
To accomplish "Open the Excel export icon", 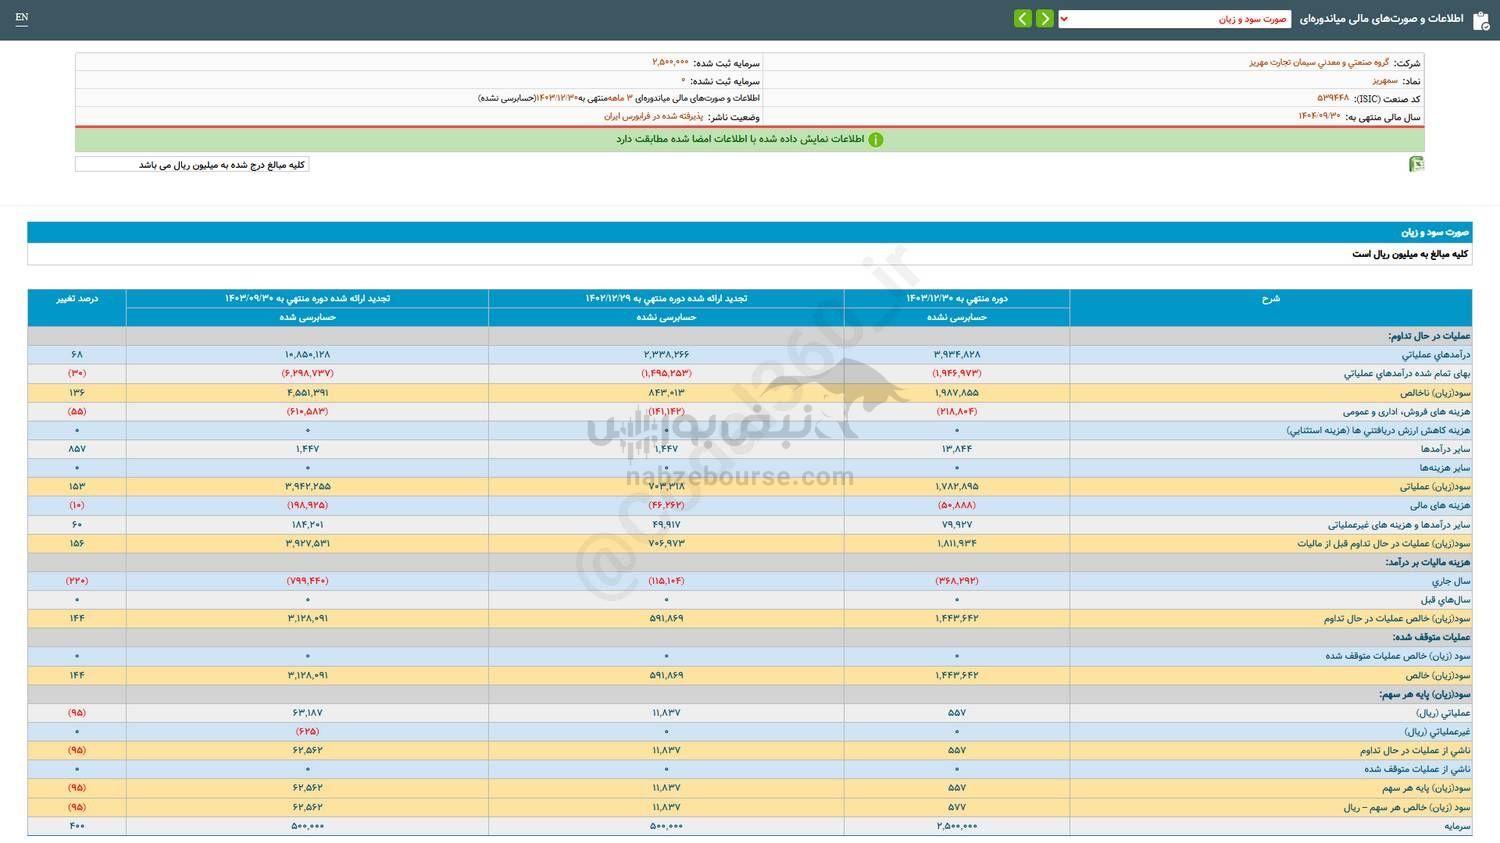I will [1416, 163].
